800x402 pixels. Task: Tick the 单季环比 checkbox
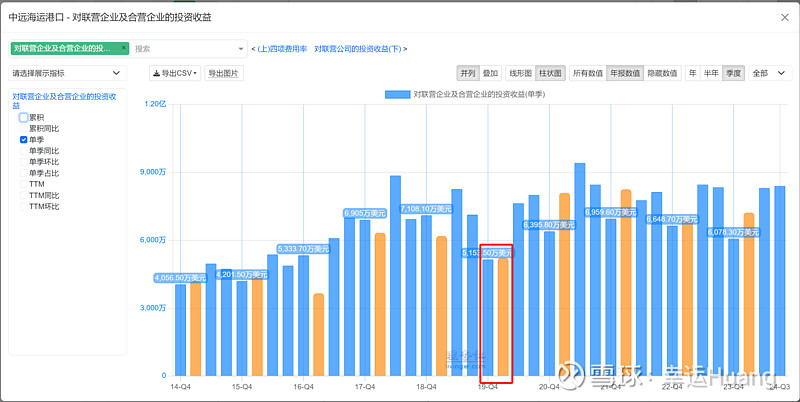[23, 162]
